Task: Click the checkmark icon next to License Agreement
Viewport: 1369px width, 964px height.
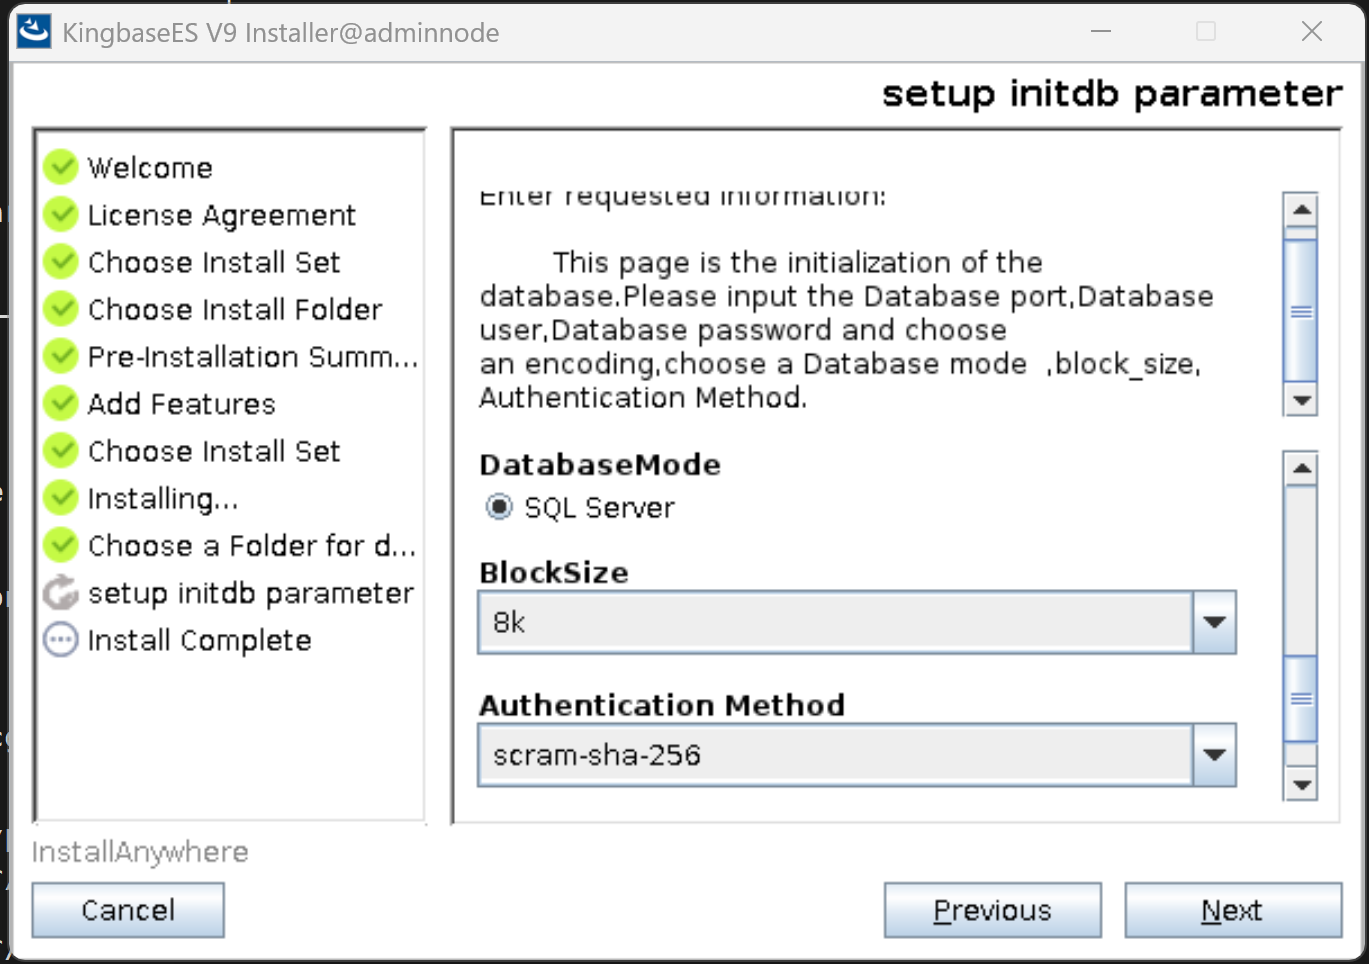Action: (x=61, y=214)
